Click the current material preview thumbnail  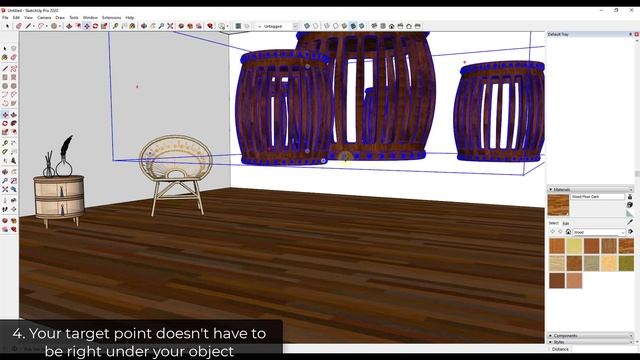click(x=558, y=205)
